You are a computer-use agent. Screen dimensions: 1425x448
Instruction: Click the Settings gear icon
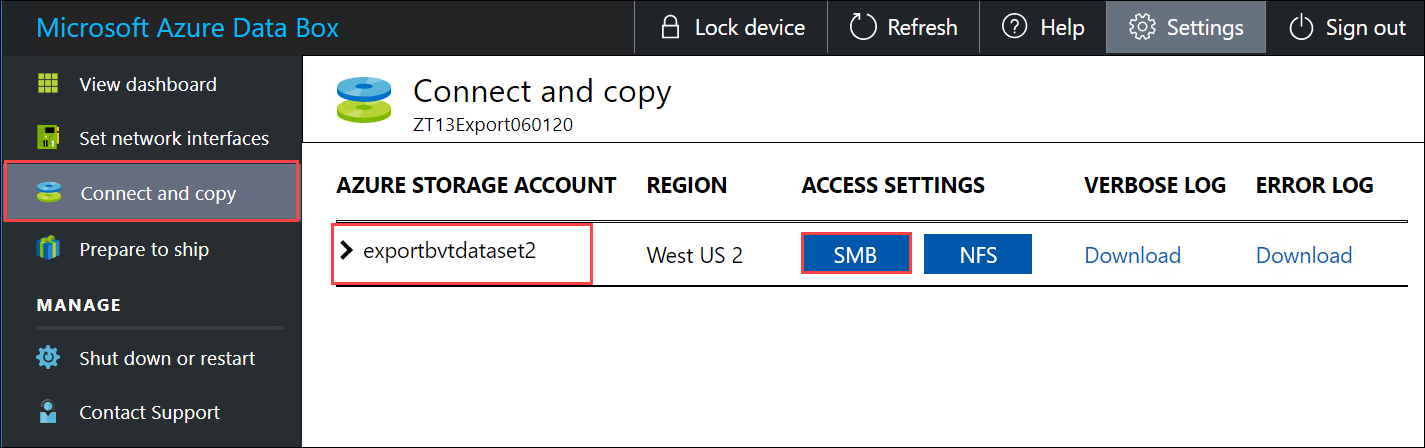click(1141, 28)
